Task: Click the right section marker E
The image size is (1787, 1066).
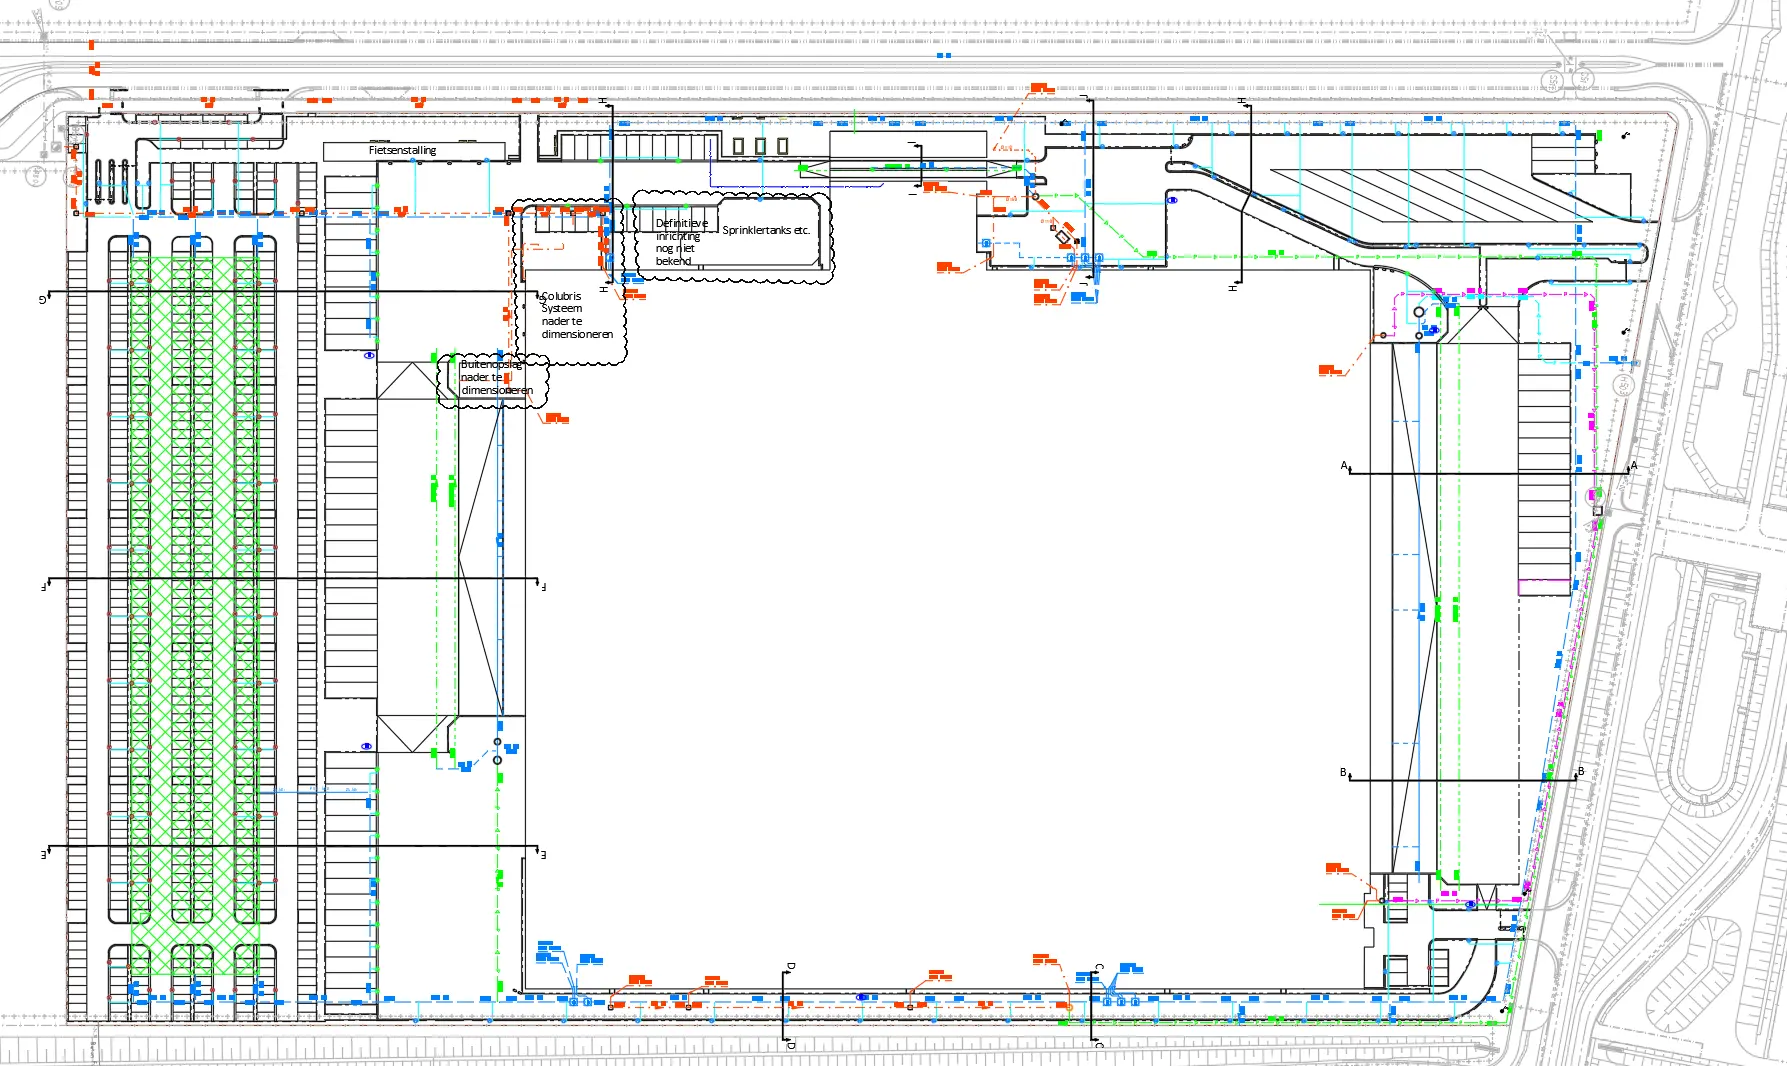Action: [543, 855]
